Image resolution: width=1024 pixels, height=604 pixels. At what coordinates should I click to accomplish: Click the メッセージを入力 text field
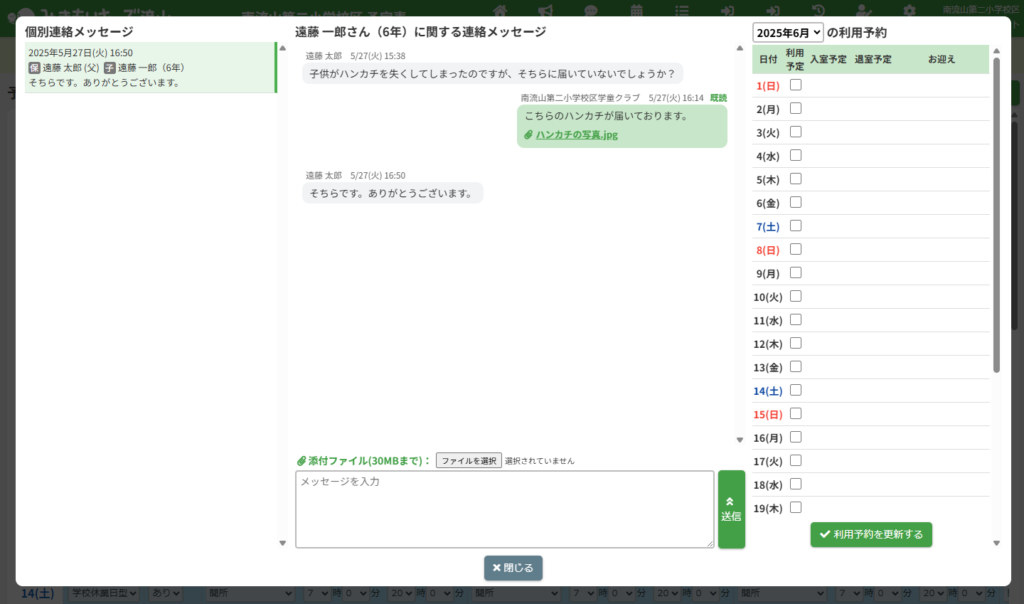coord(504,509)
